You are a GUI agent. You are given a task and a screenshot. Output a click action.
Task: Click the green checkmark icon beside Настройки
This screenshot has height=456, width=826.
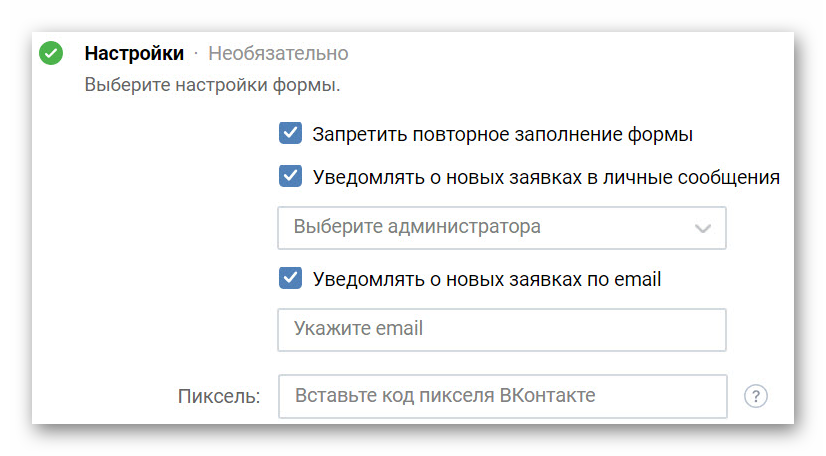point(51,53)
